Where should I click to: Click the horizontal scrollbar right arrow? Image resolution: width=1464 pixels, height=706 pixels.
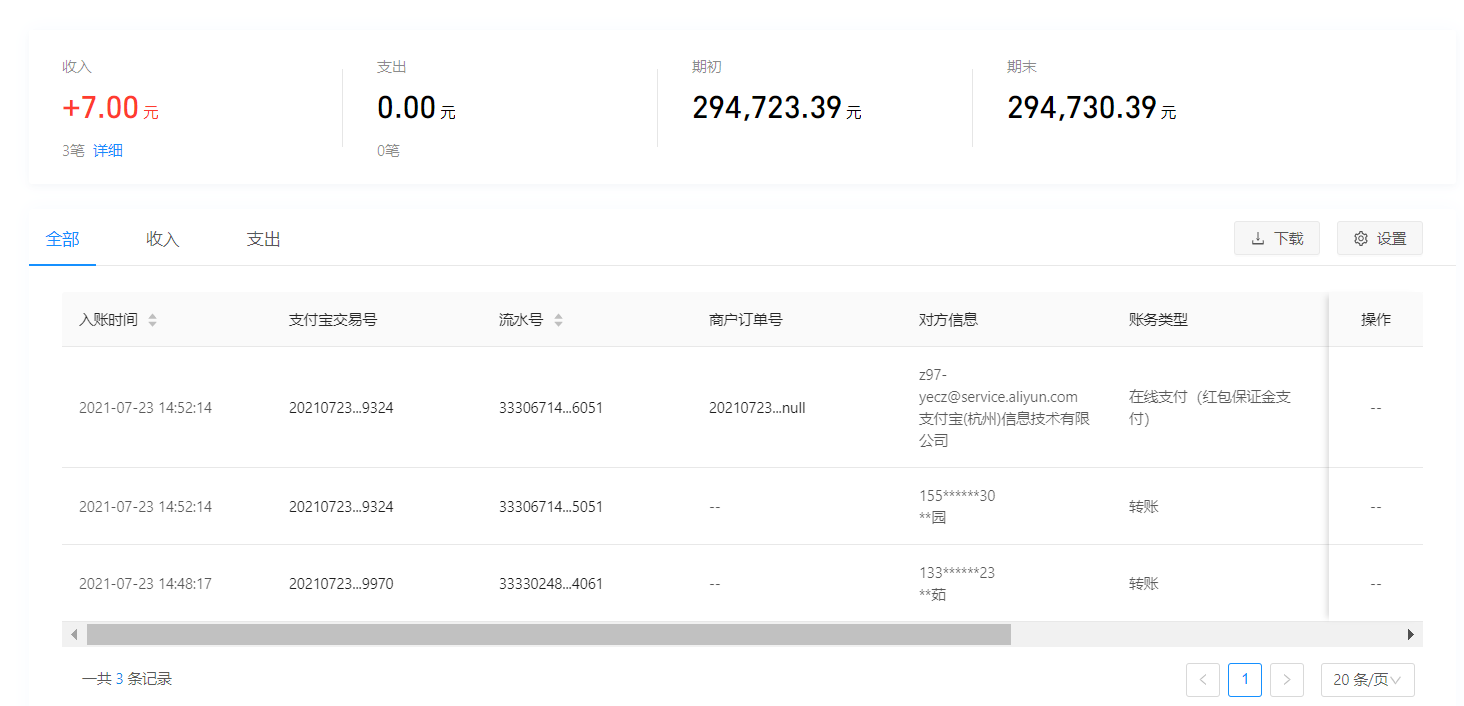1411,634
